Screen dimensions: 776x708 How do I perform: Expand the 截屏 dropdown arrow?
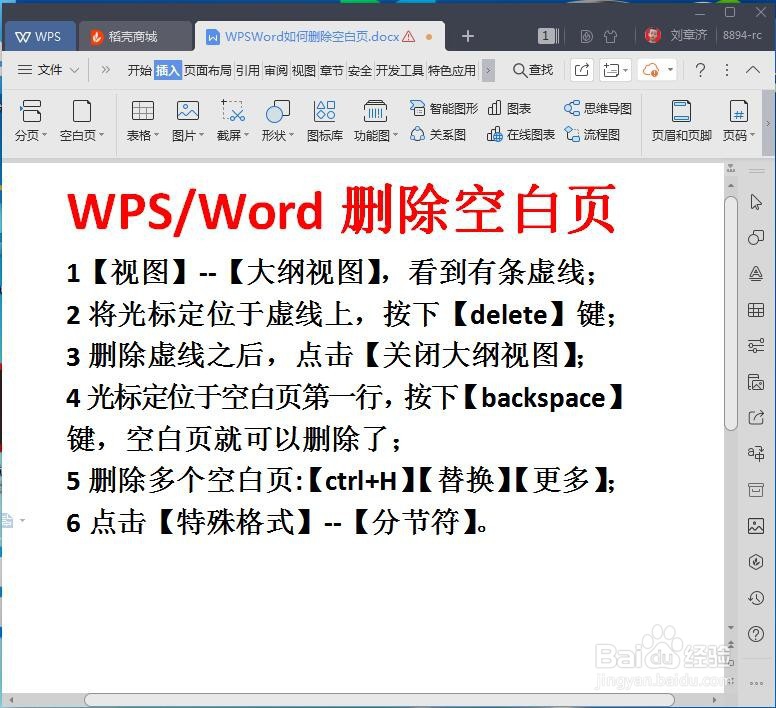(246, 135)
